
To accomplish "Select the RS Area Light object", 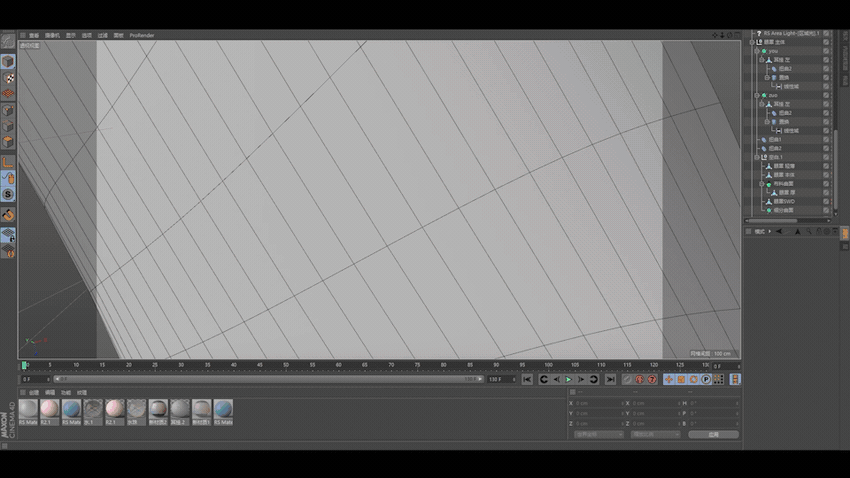I will tap(791, 34).
